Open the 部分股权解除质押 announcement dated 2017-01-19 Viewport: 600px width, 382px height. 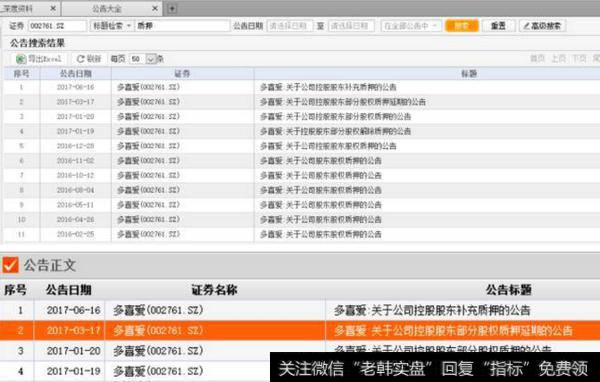pos(335,131)
